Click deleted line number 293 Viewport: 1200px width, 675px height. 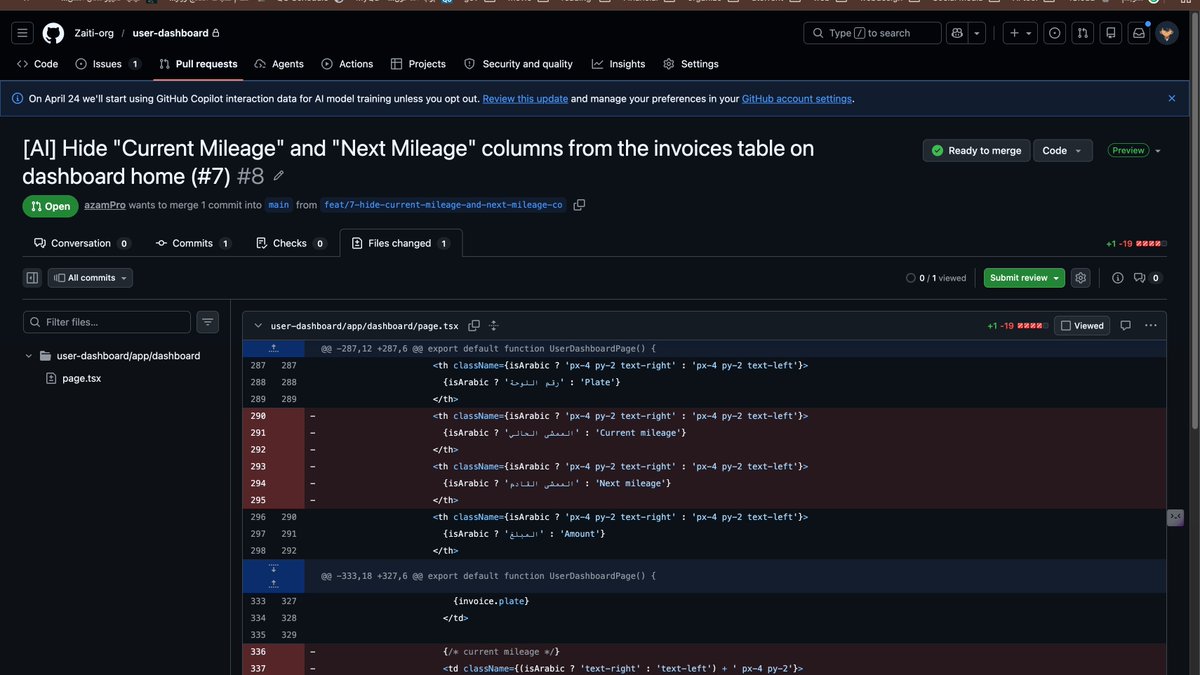tap(258, 466)
